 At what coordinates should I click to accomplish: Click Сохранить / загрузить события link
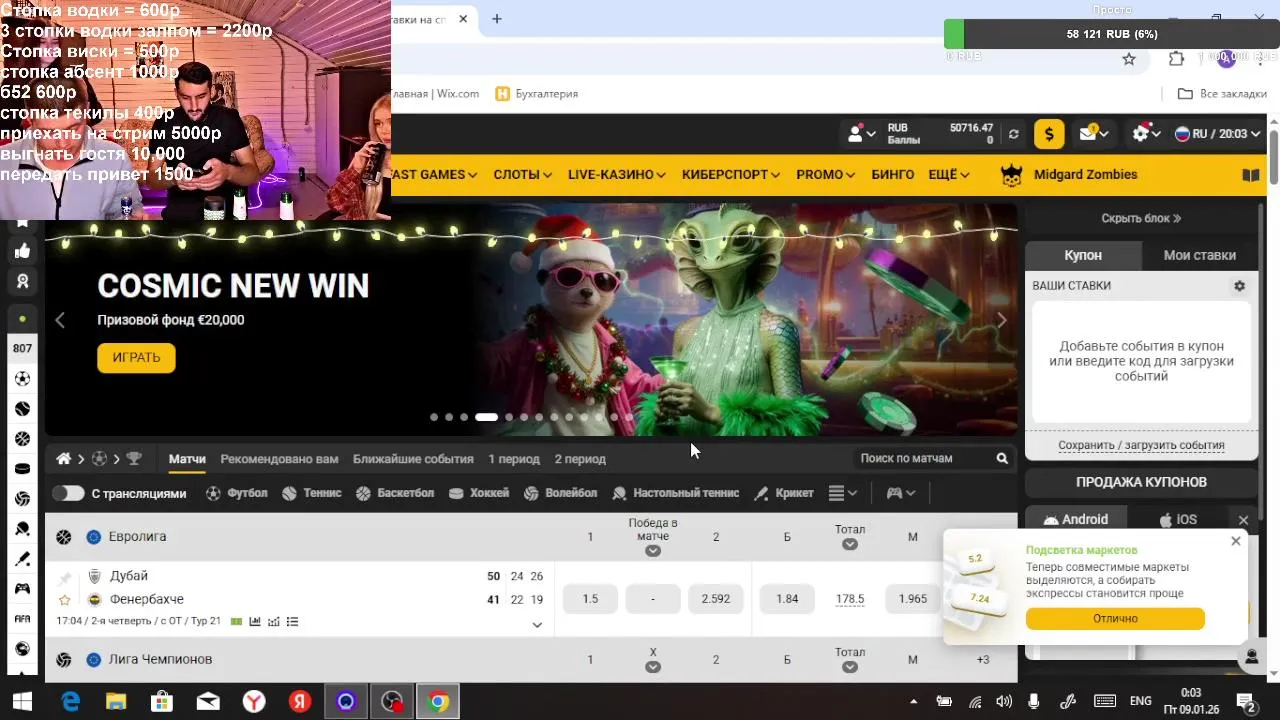tap(1141, 446)
